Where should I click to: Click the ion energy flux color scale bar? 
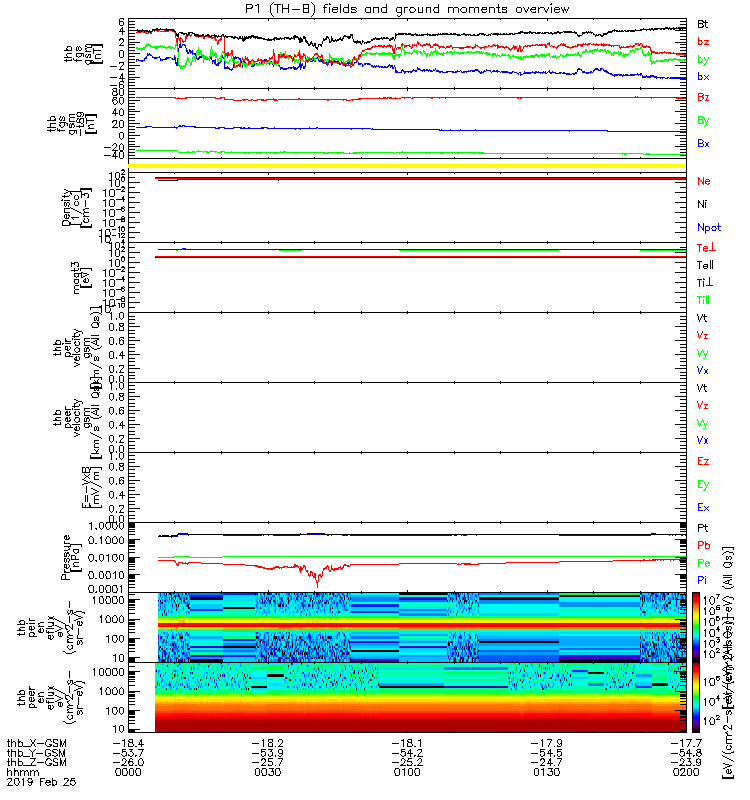(x=696, y=627)
